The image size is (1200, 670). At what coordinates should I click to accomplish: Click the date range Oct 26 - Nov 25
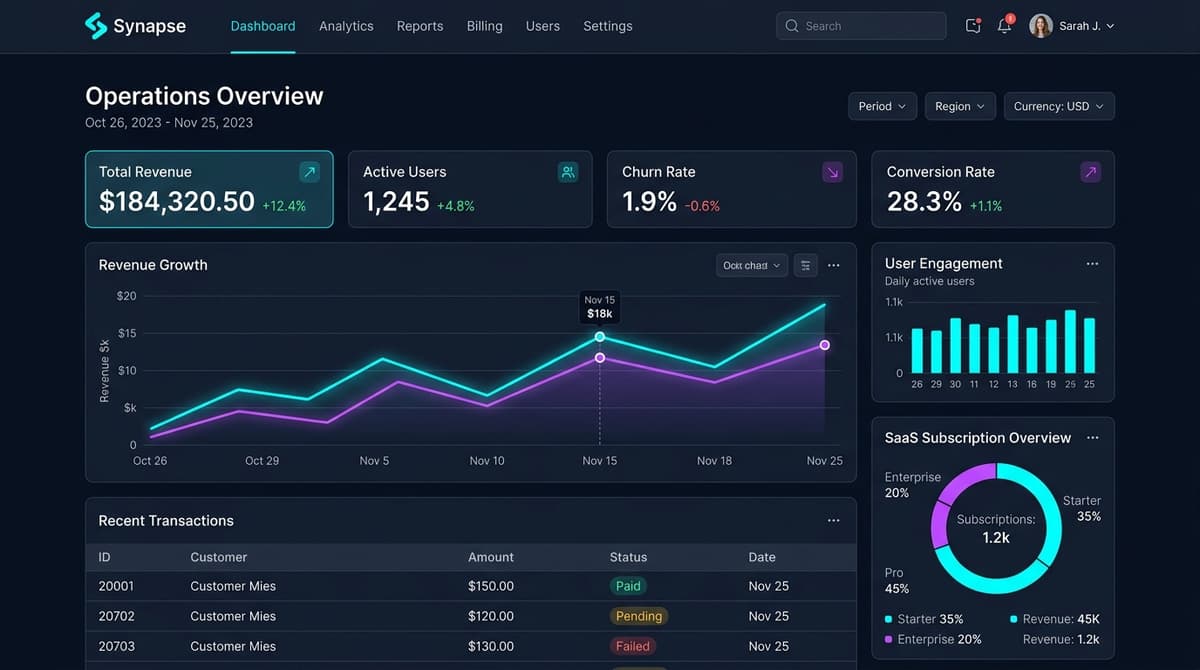point(169,122)
